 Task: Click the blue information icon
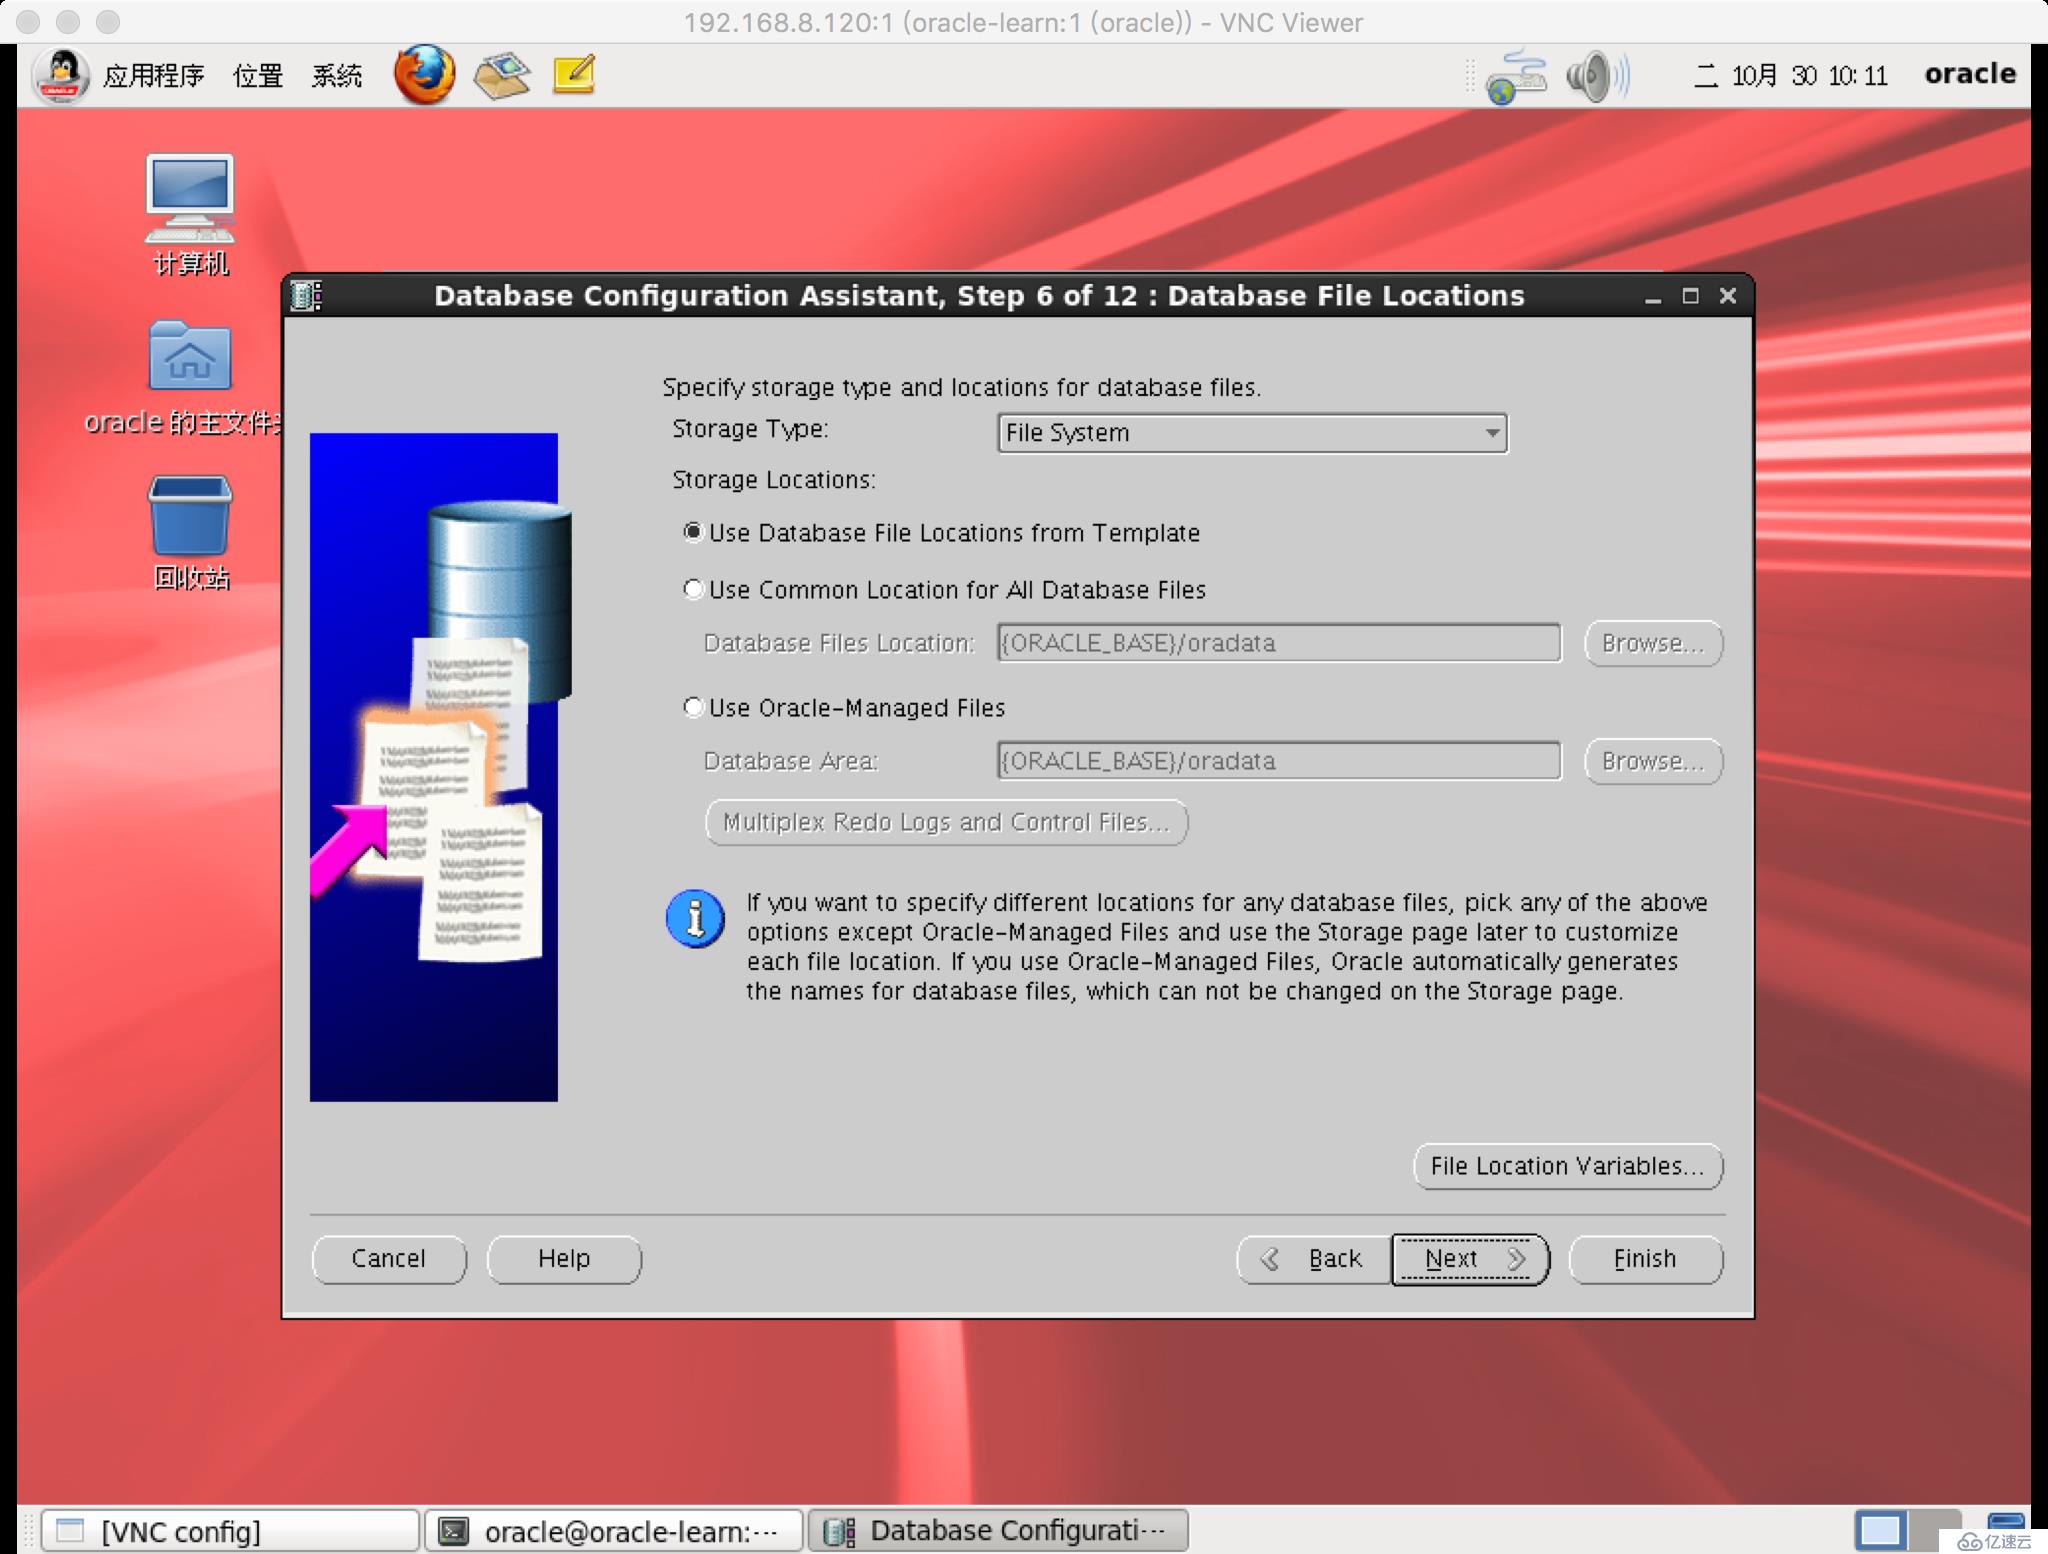[x=695, y=918]
